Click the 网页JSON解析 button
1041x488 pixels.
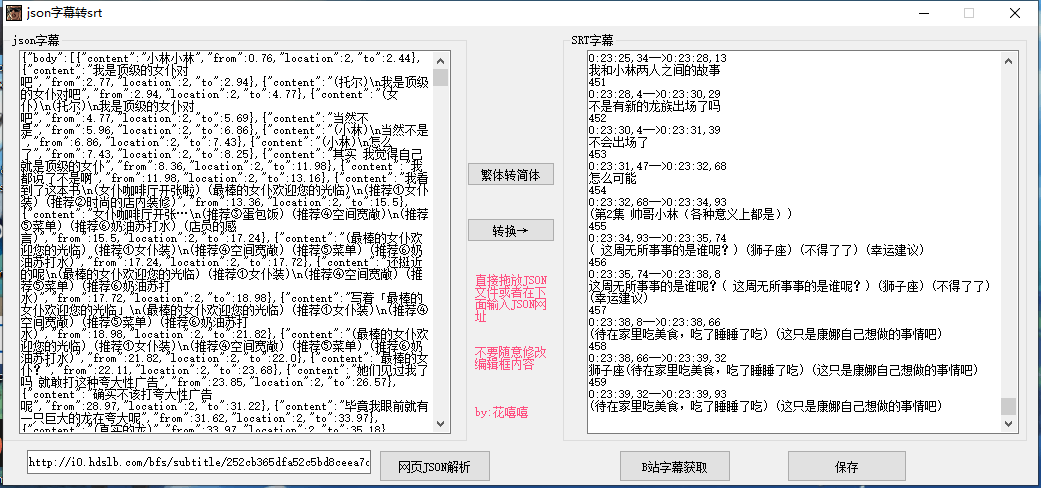point(434,466)
